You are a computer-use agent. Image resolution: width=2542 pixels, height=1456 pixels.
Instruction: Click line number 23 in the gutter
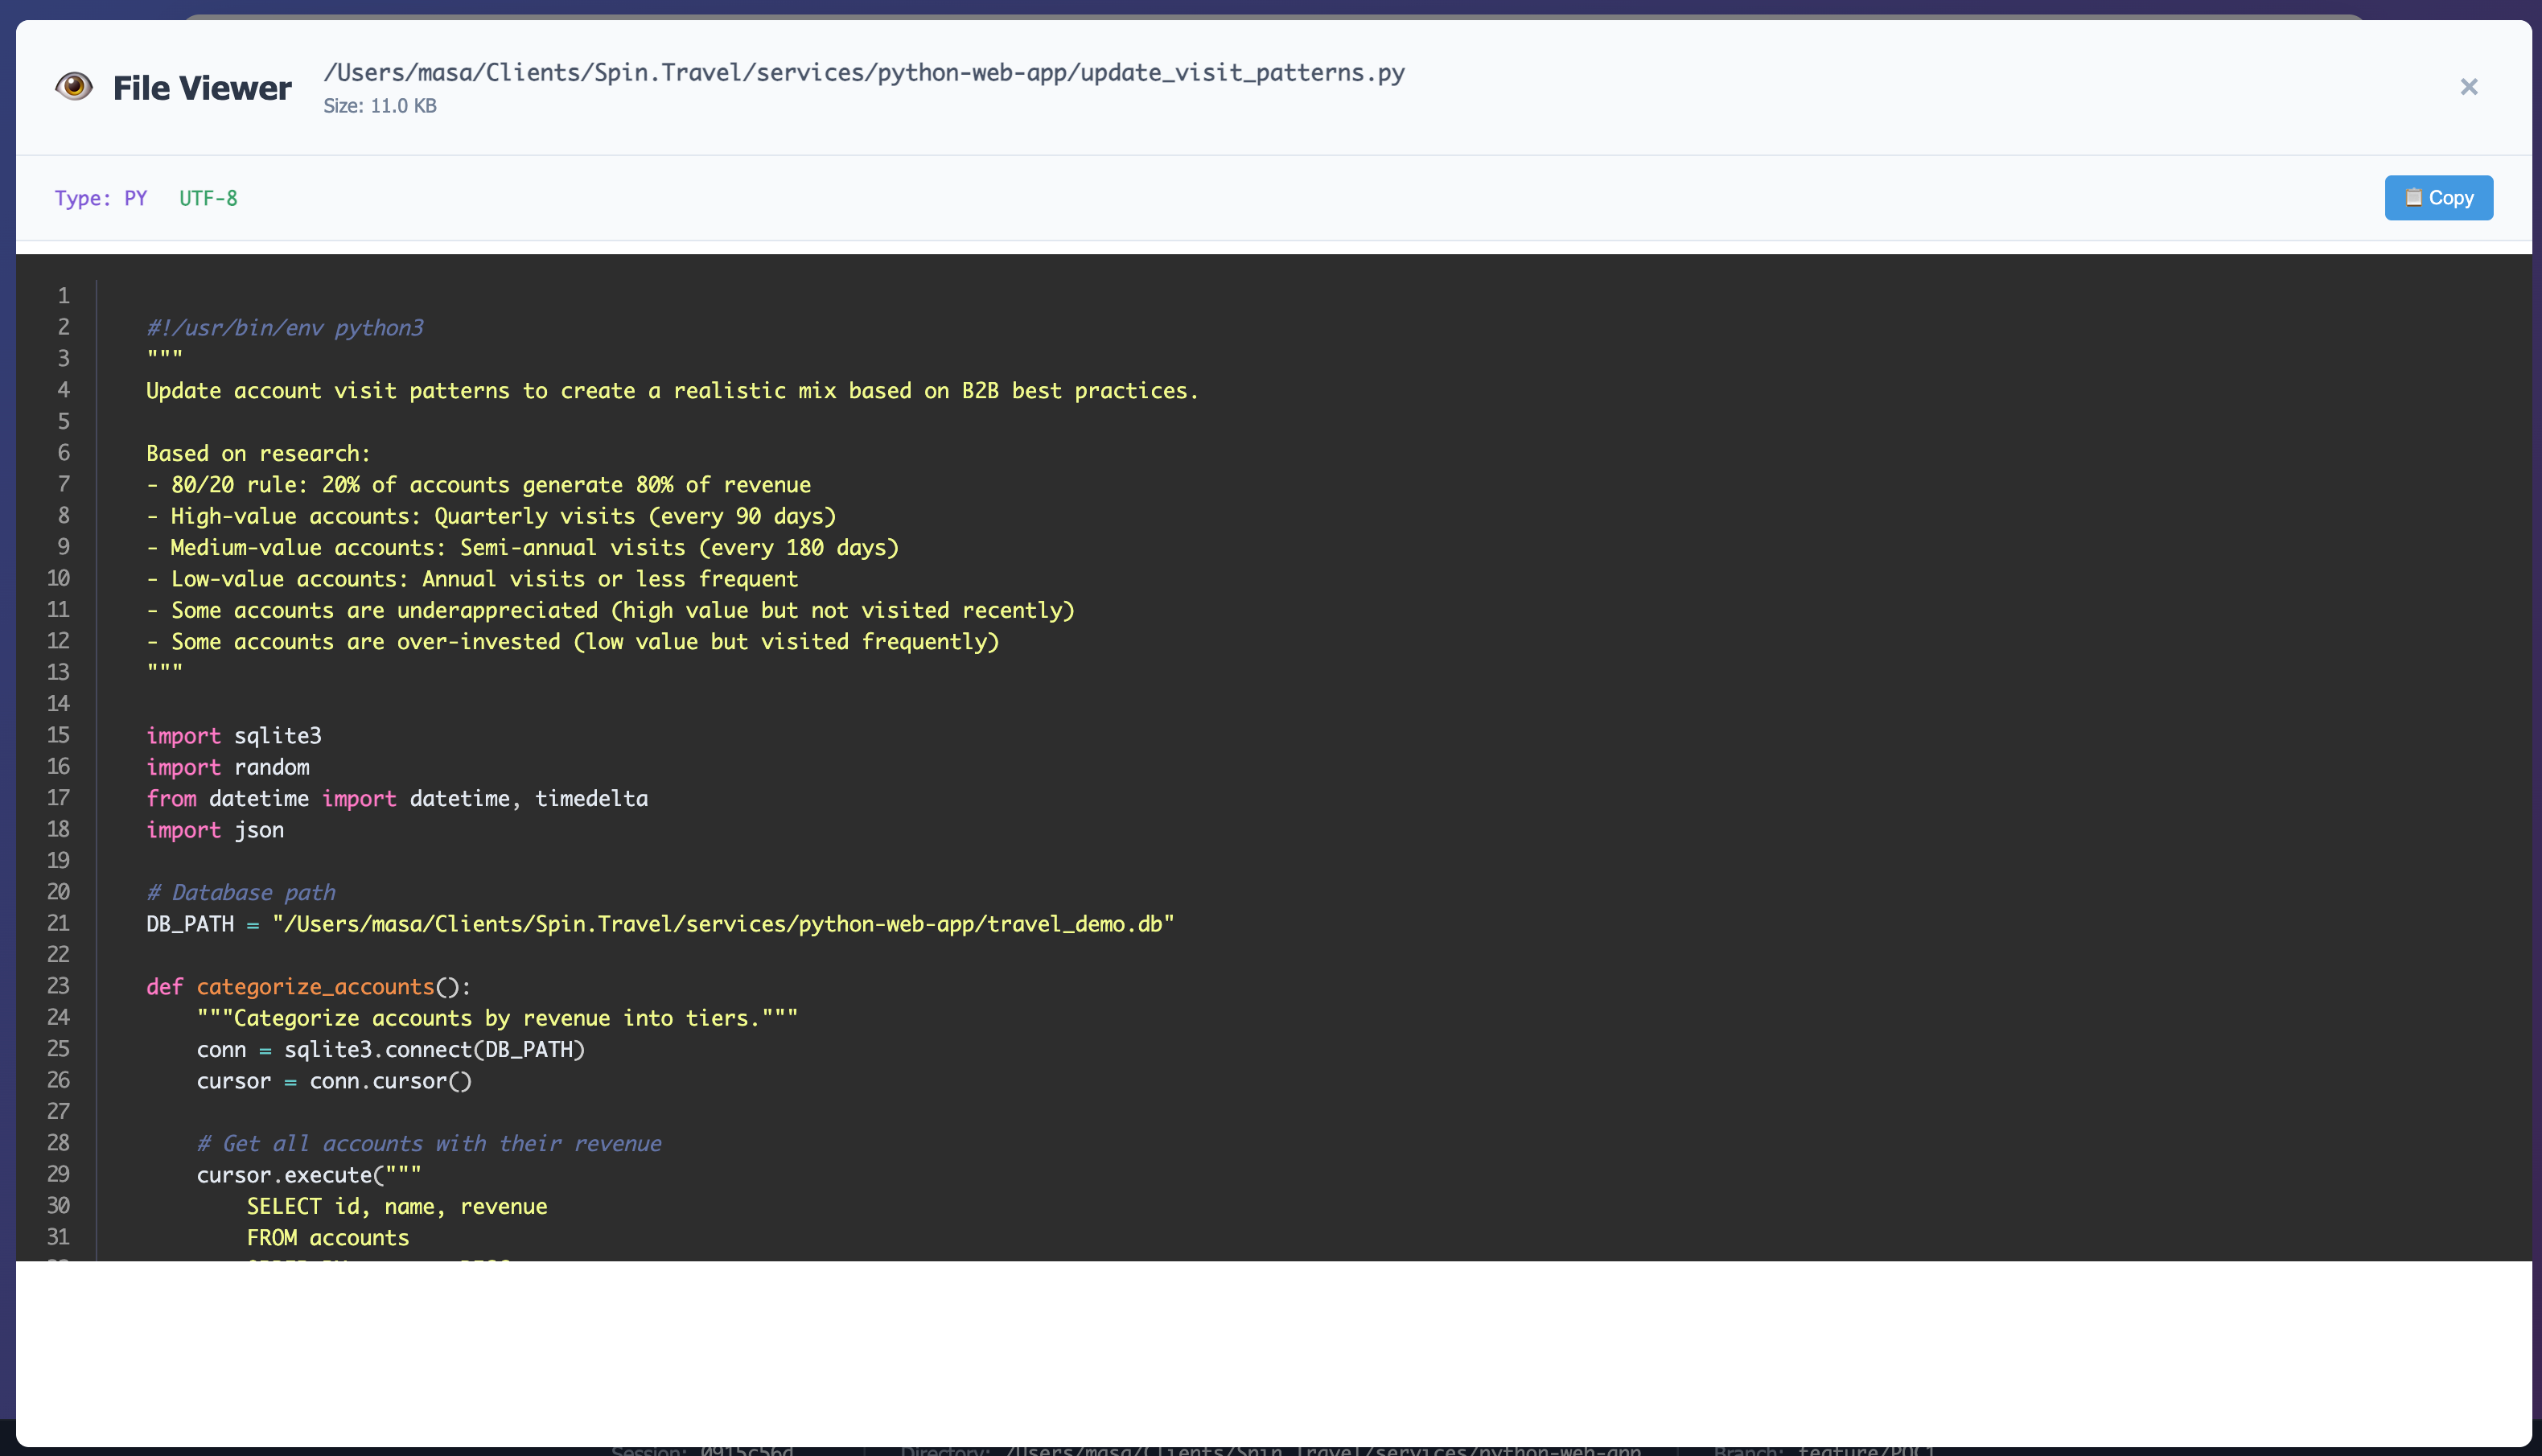59,986
